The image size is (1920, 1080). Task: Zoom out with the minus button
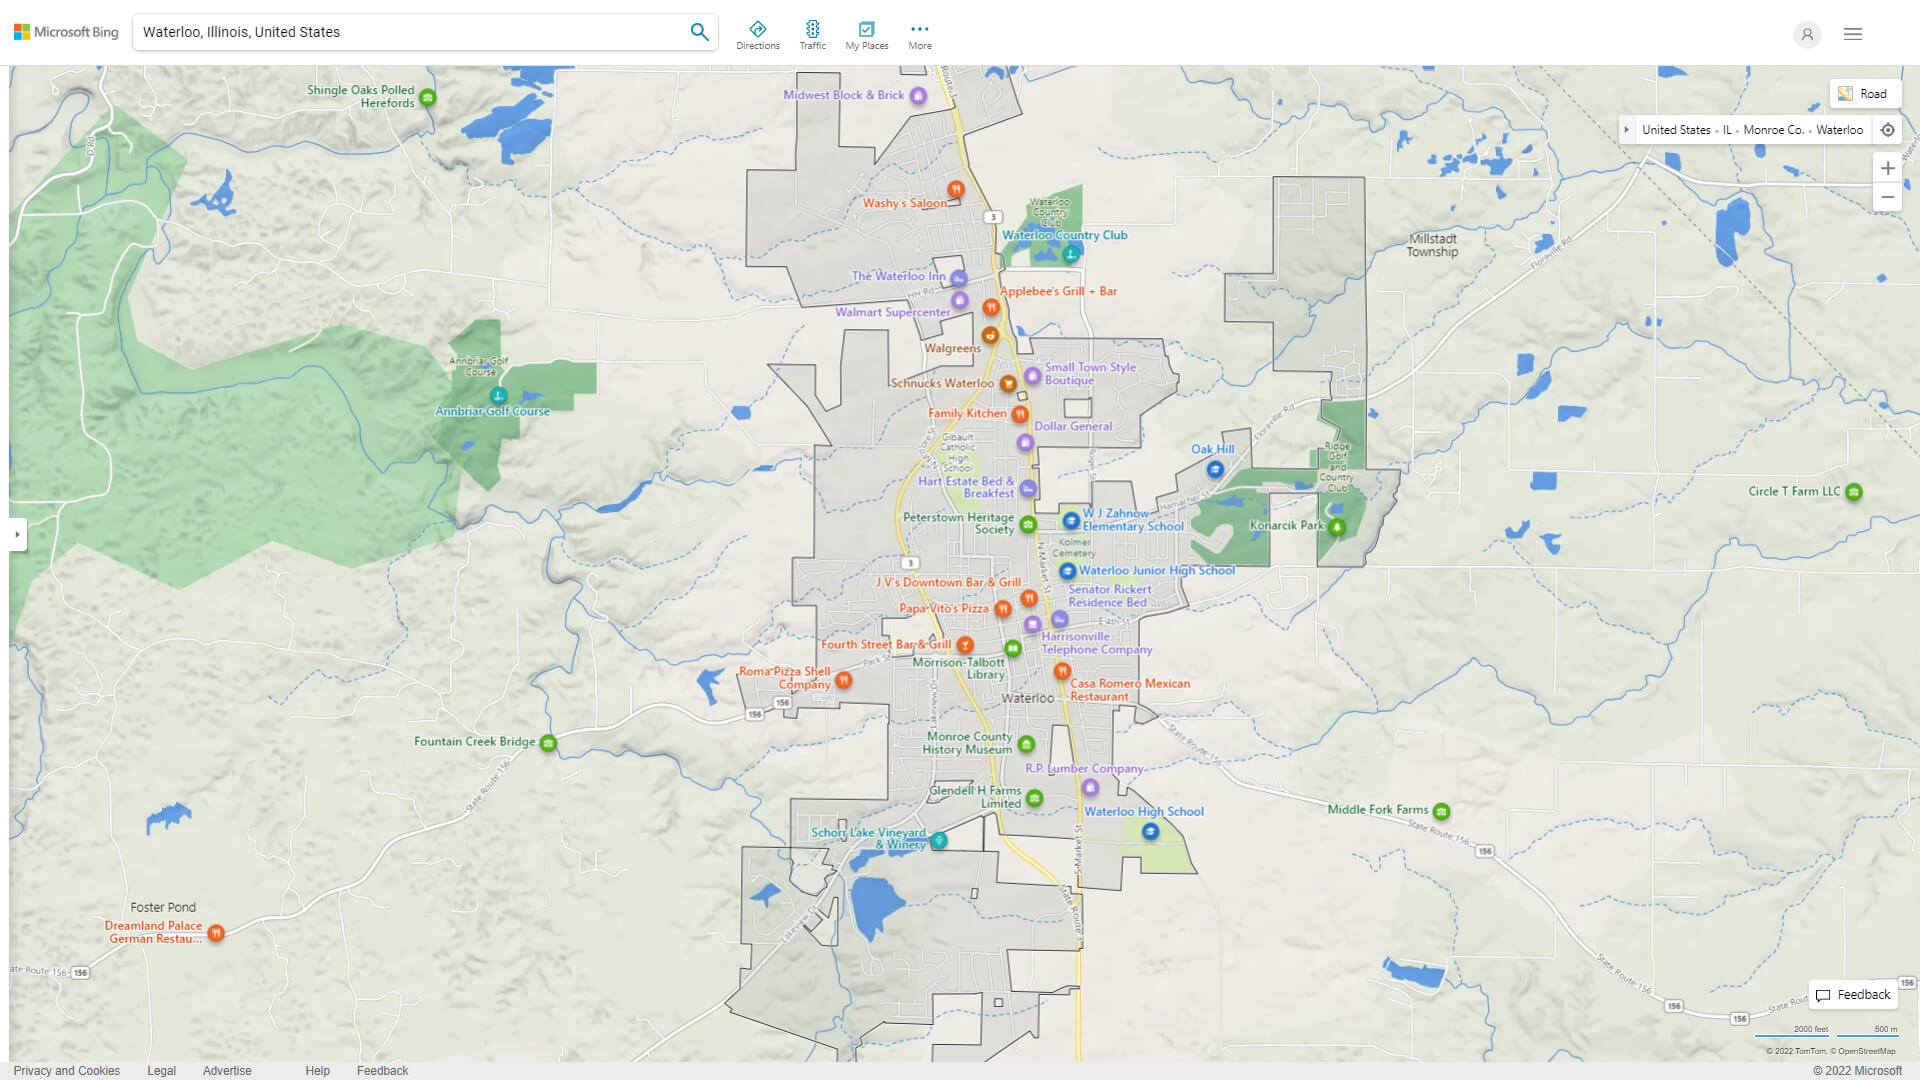(1887, 197)
